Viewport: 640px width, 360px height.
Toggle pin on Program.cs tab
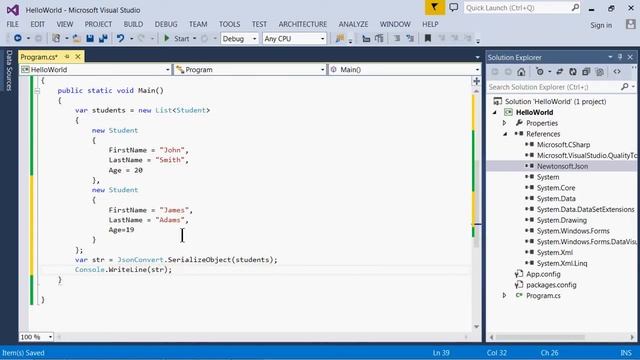[67, 57]
